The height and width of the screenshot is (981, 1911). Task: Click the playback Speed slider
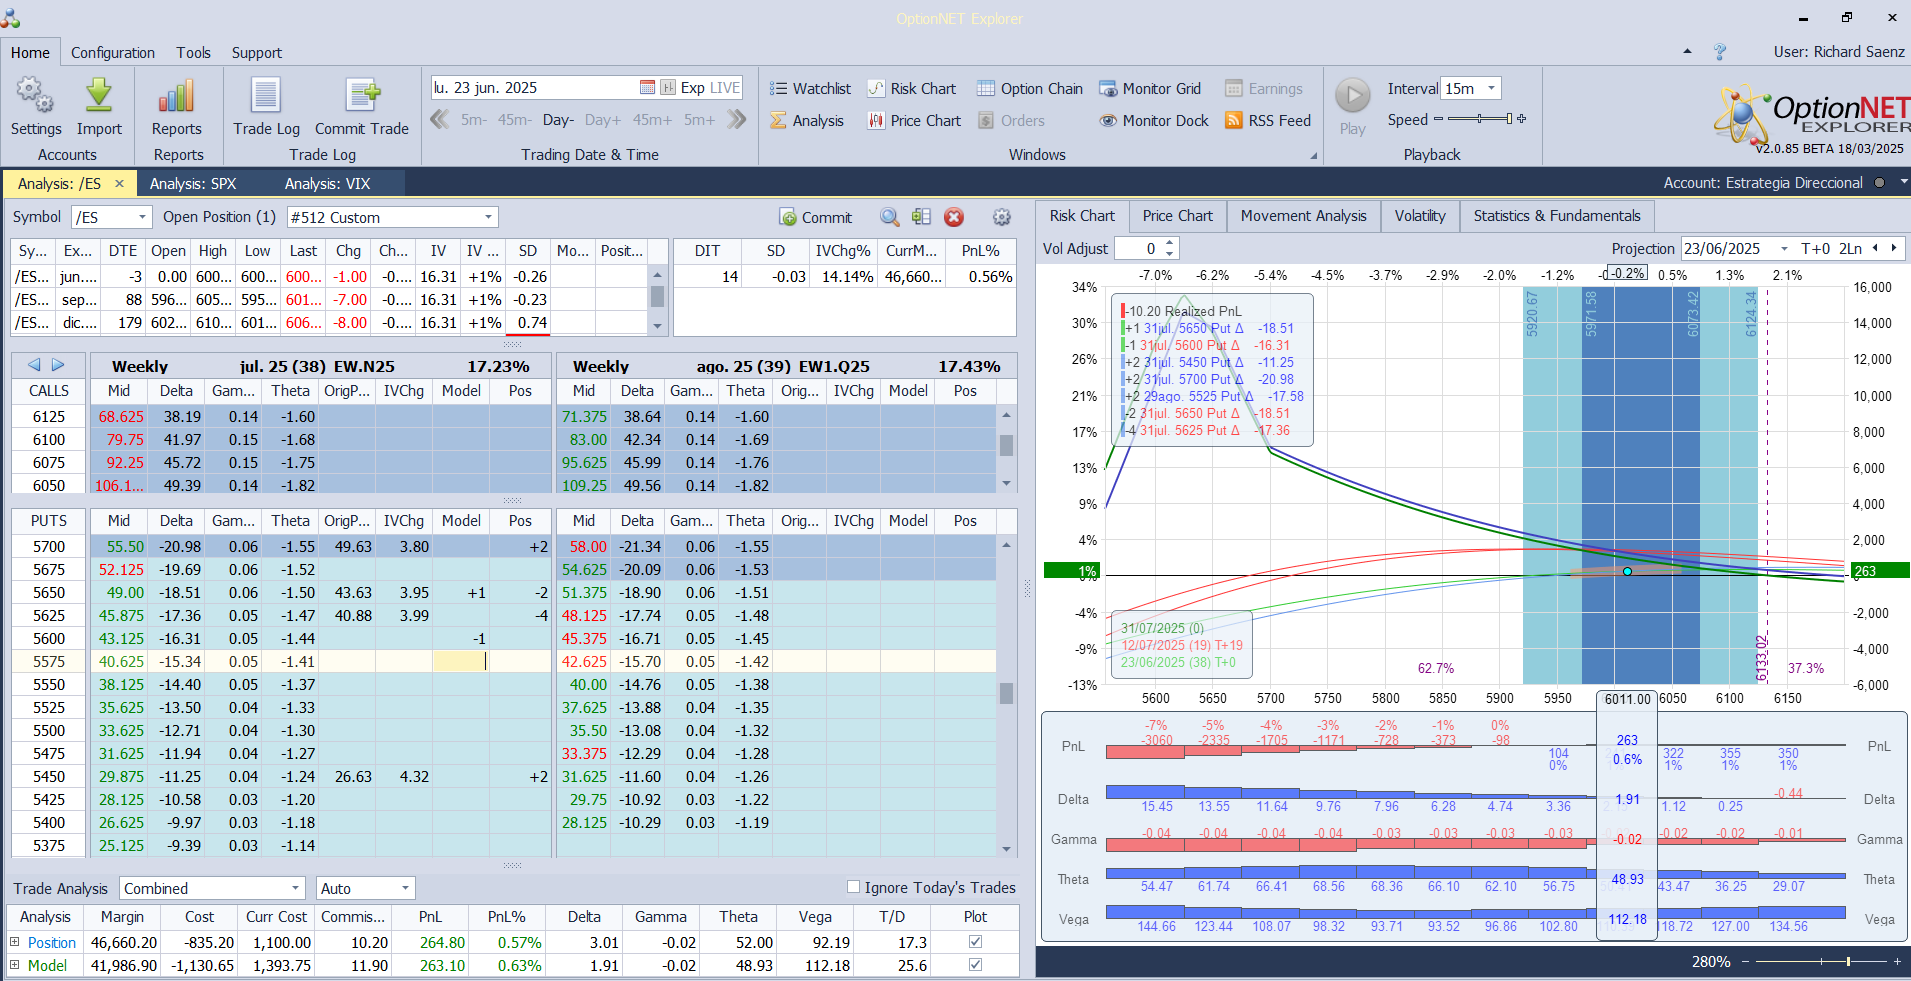pyautogui.click(x=1479, y=119)
